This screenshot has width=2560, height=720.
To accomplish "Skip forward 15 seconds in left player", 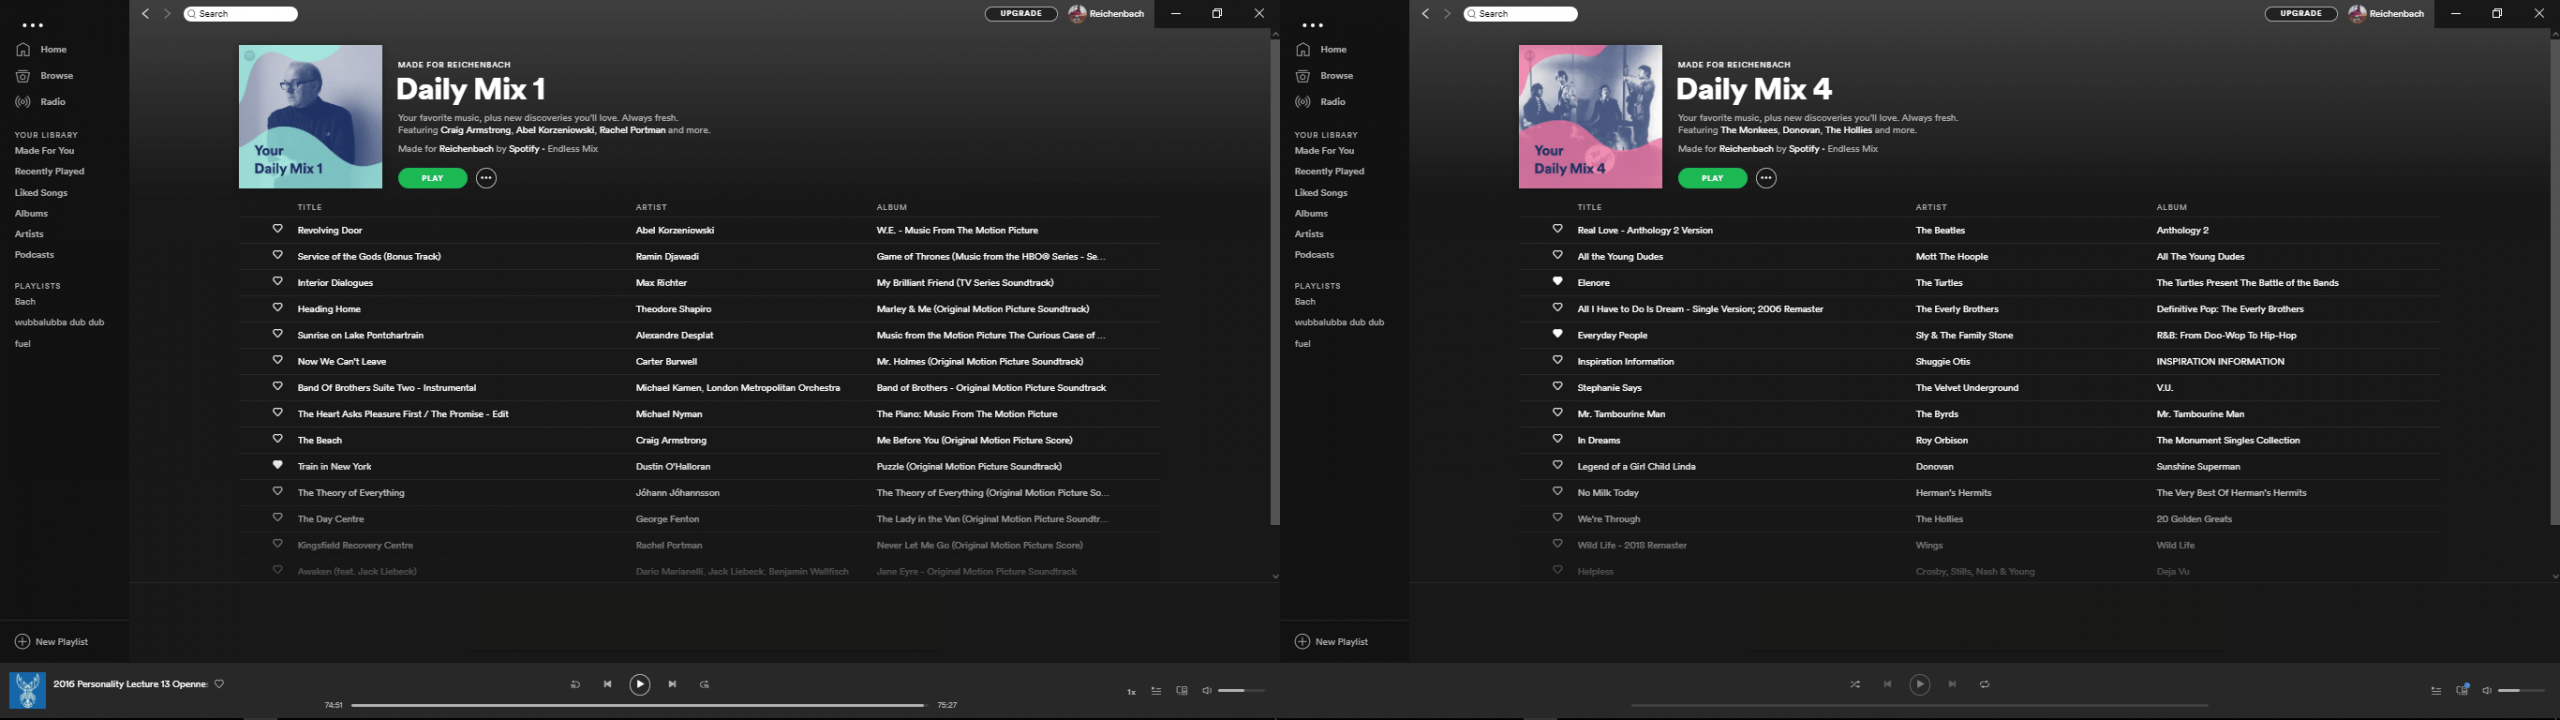I will click(x=704, y=685).
